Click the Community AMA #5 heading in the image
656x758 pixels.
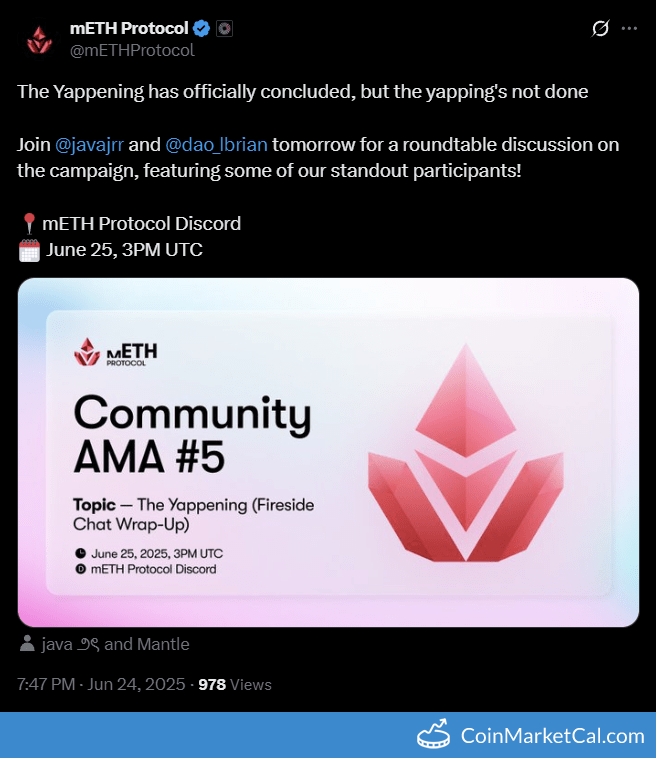pos(192,435)
